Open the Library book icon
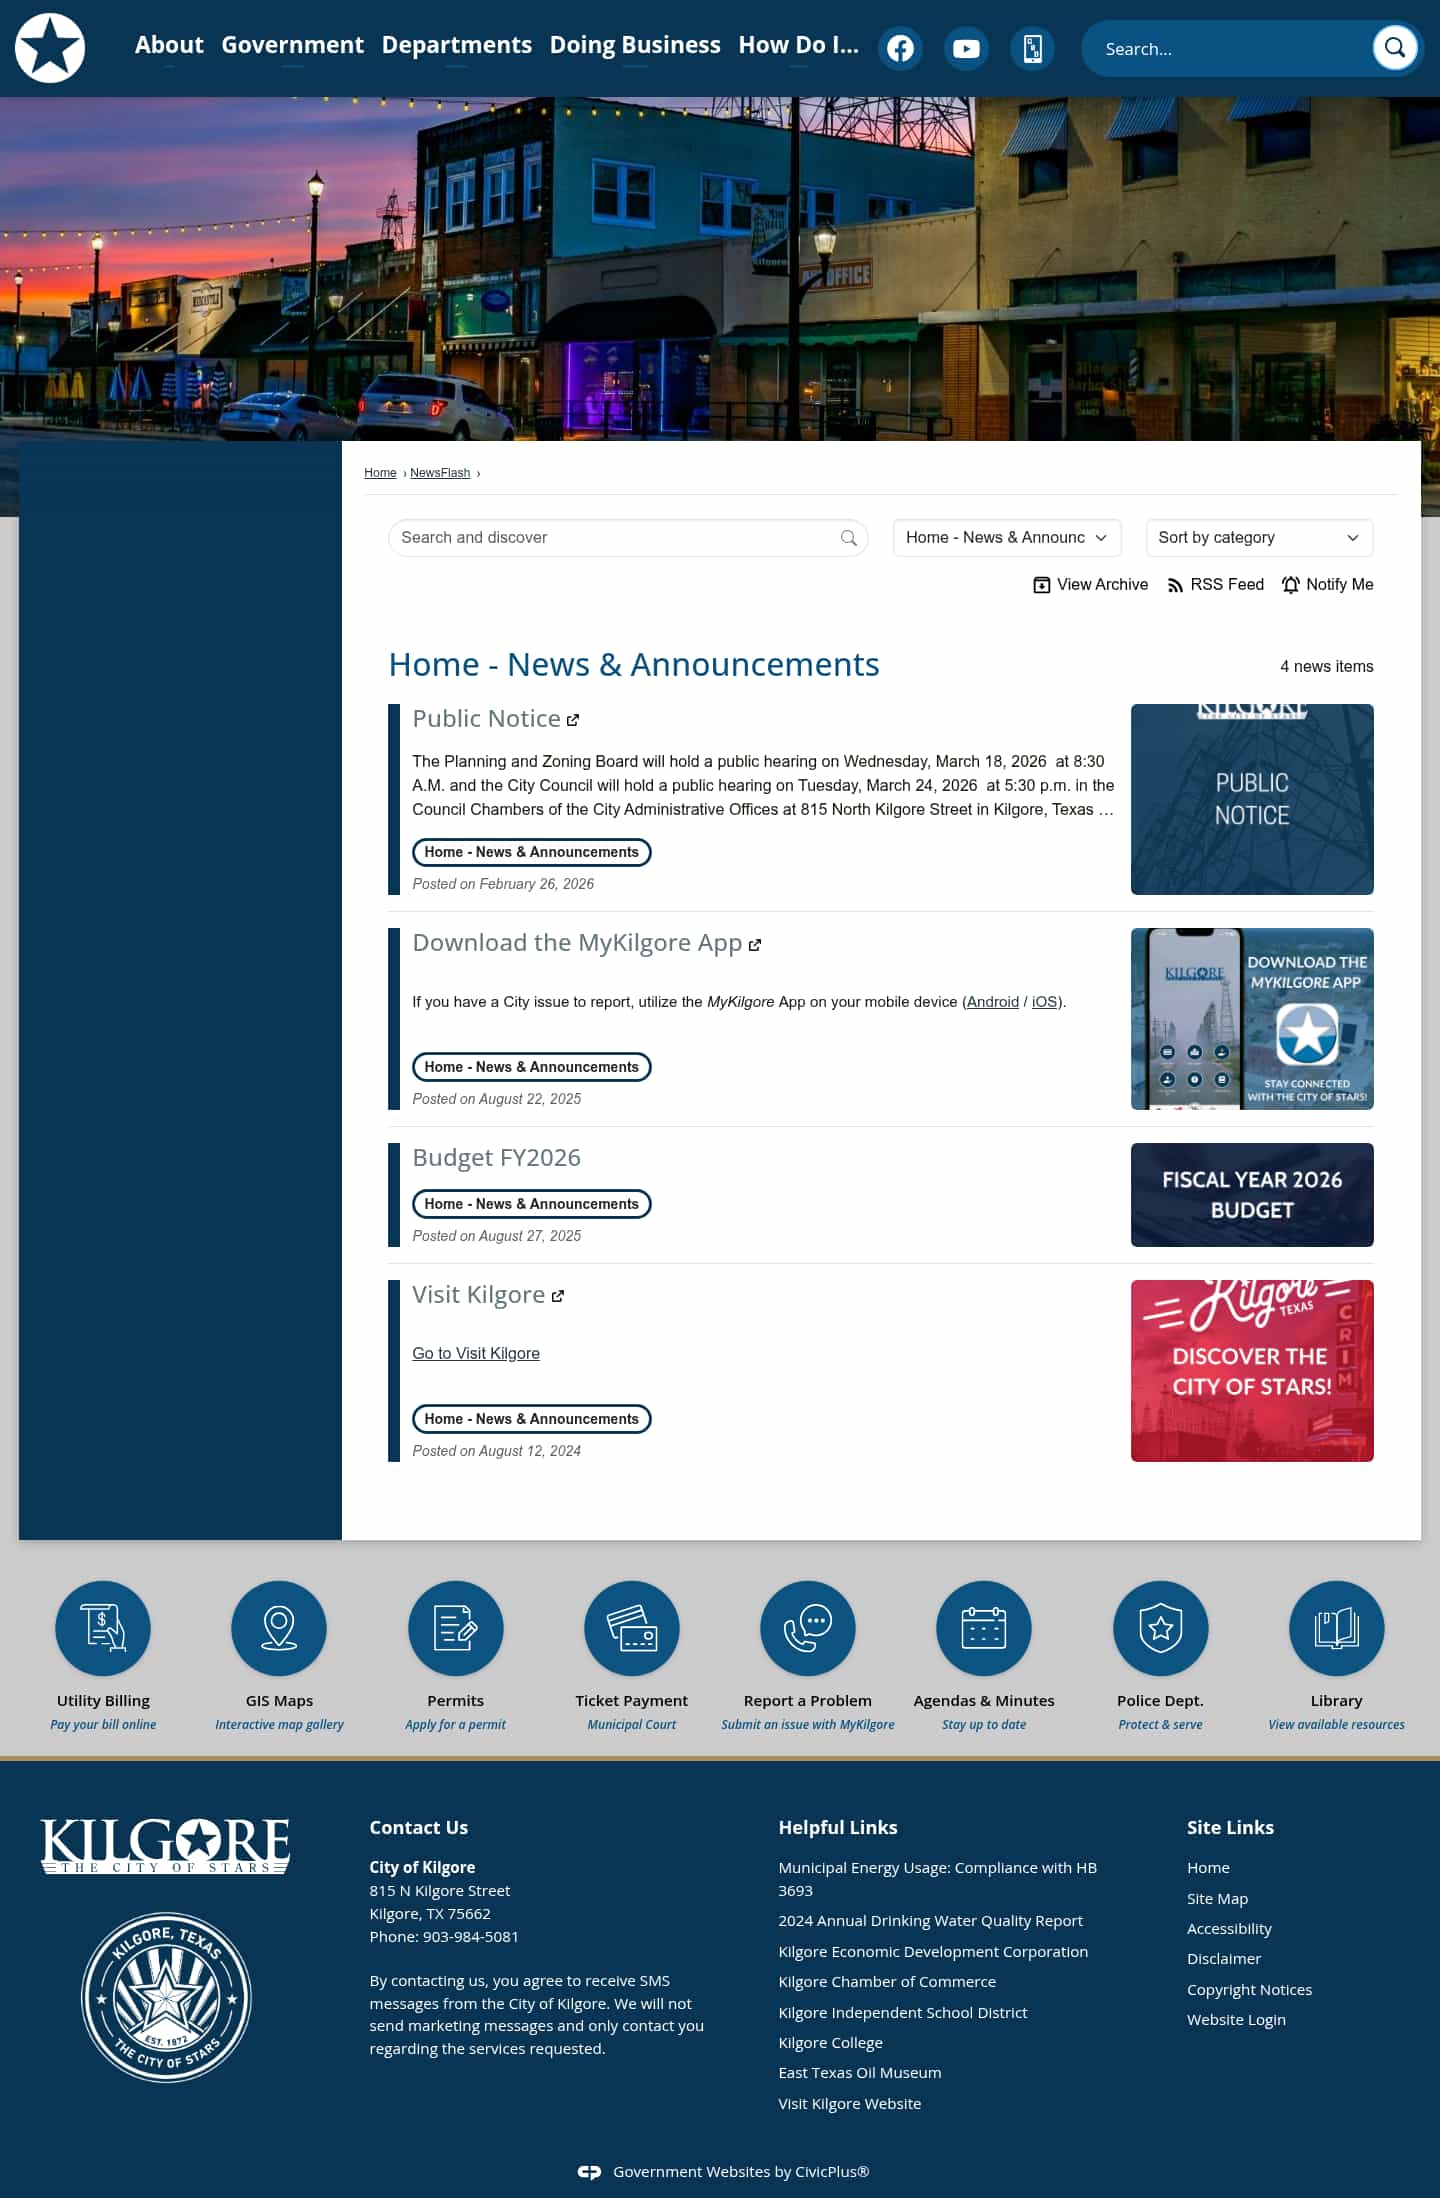The image size is (1440, 2198). [x=1337, y=1628]
